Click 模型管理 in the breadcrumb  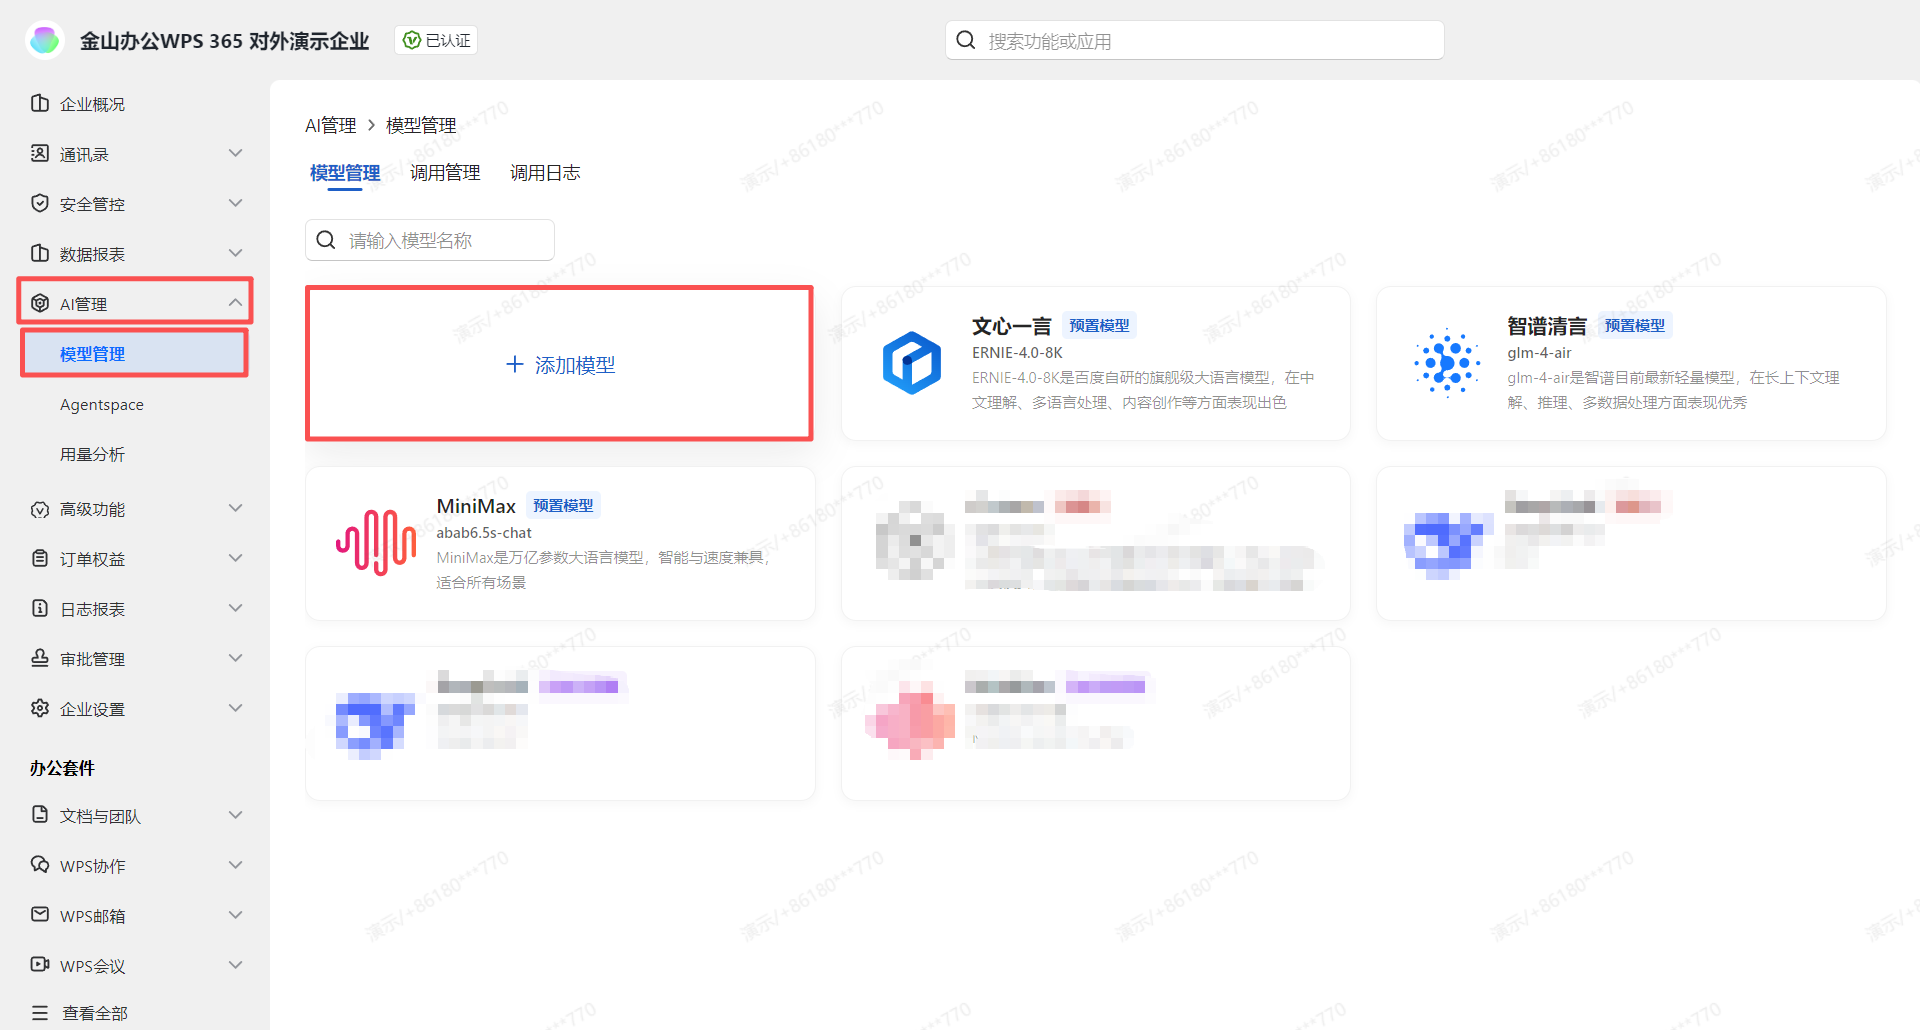pyautogui.click(x=421, y=125)
